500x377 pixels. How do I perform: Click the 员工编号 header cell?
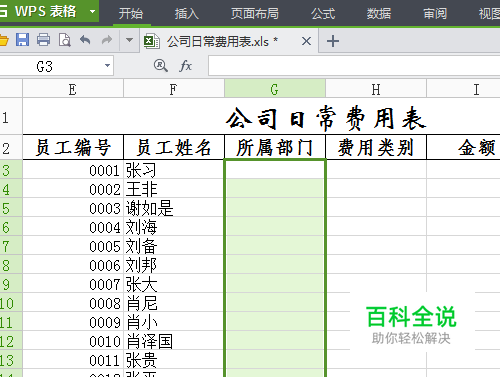73,147
